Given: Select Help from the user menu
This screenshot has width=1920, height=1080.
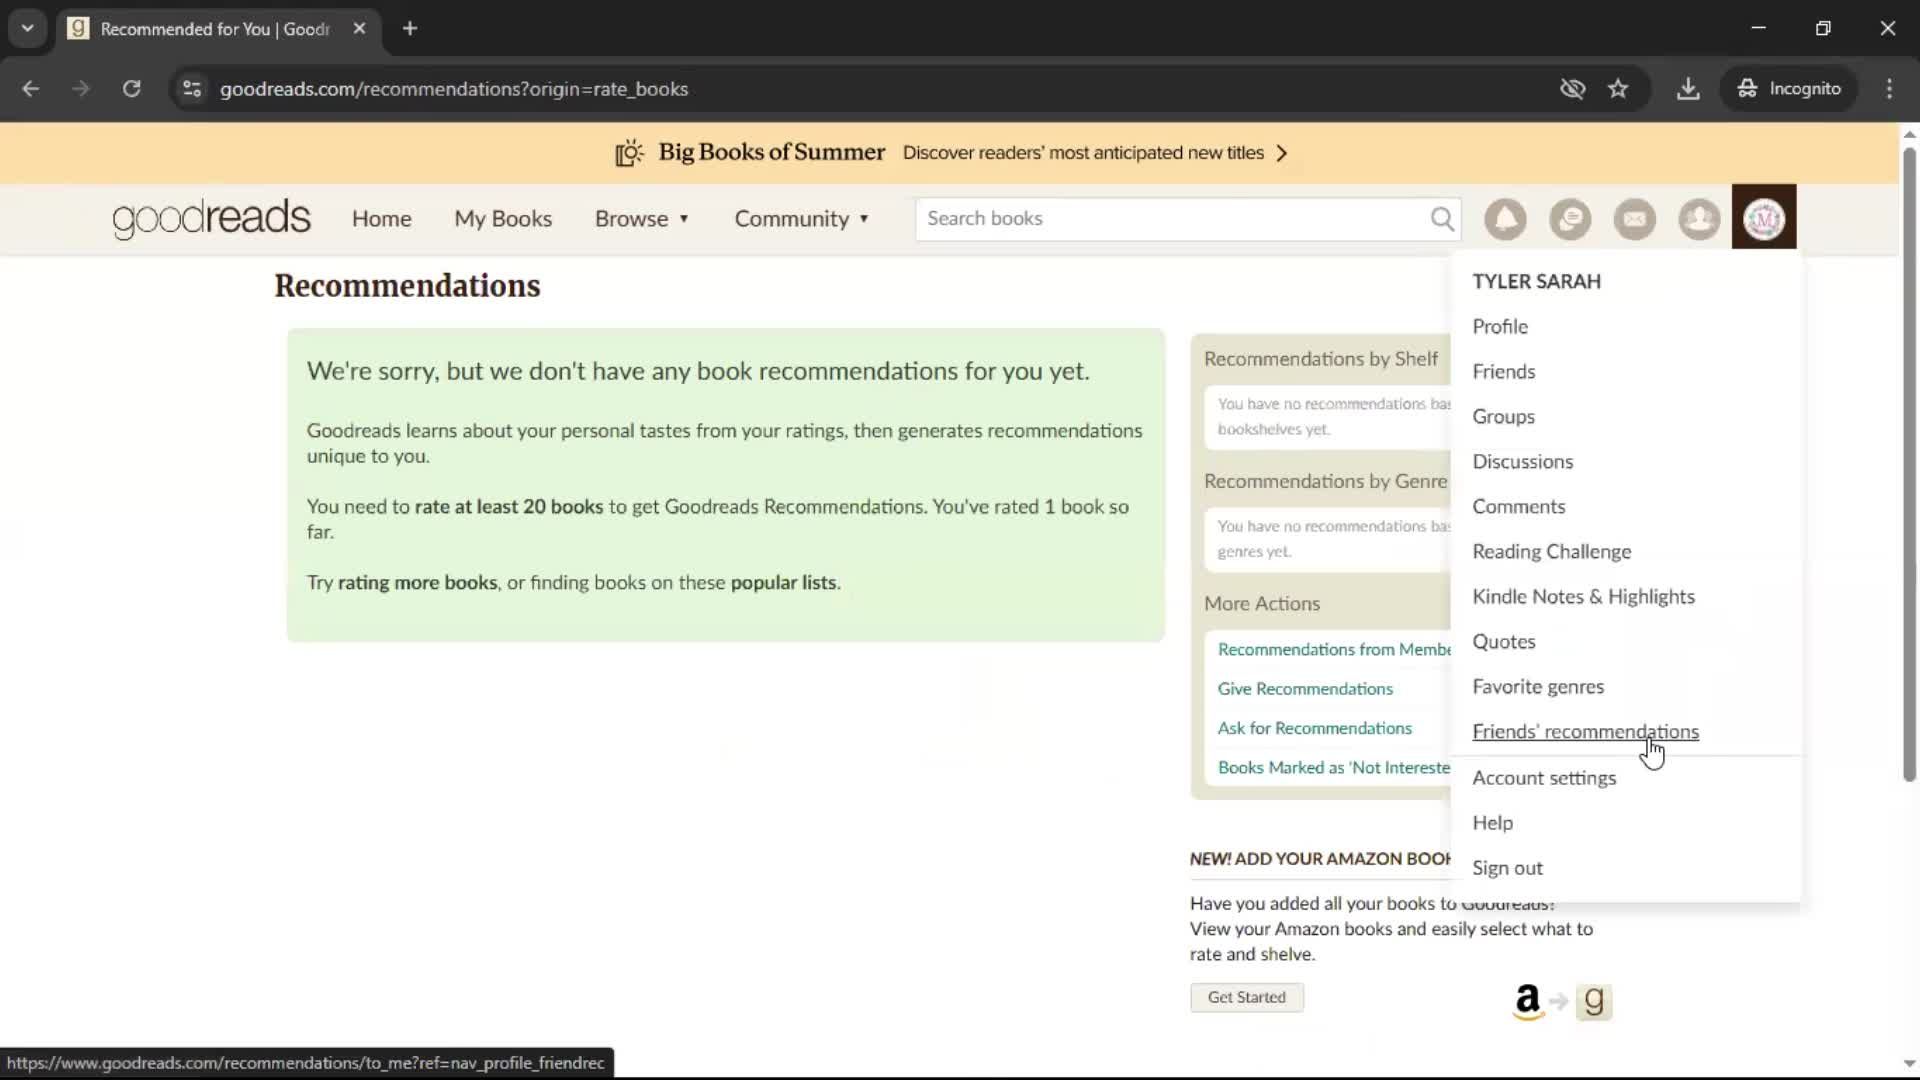Looking at the screenshot, I should (1492, 823).
